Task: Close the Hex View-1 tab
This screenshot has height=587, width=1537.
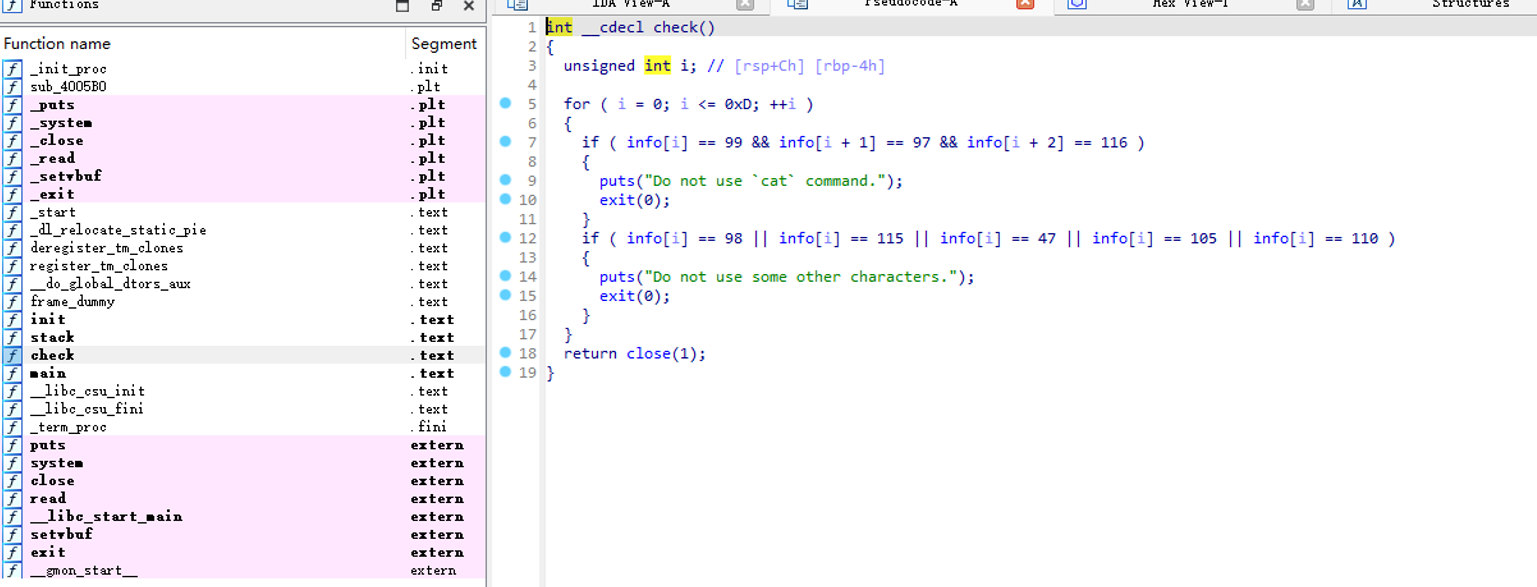Action: [1305, 4]
